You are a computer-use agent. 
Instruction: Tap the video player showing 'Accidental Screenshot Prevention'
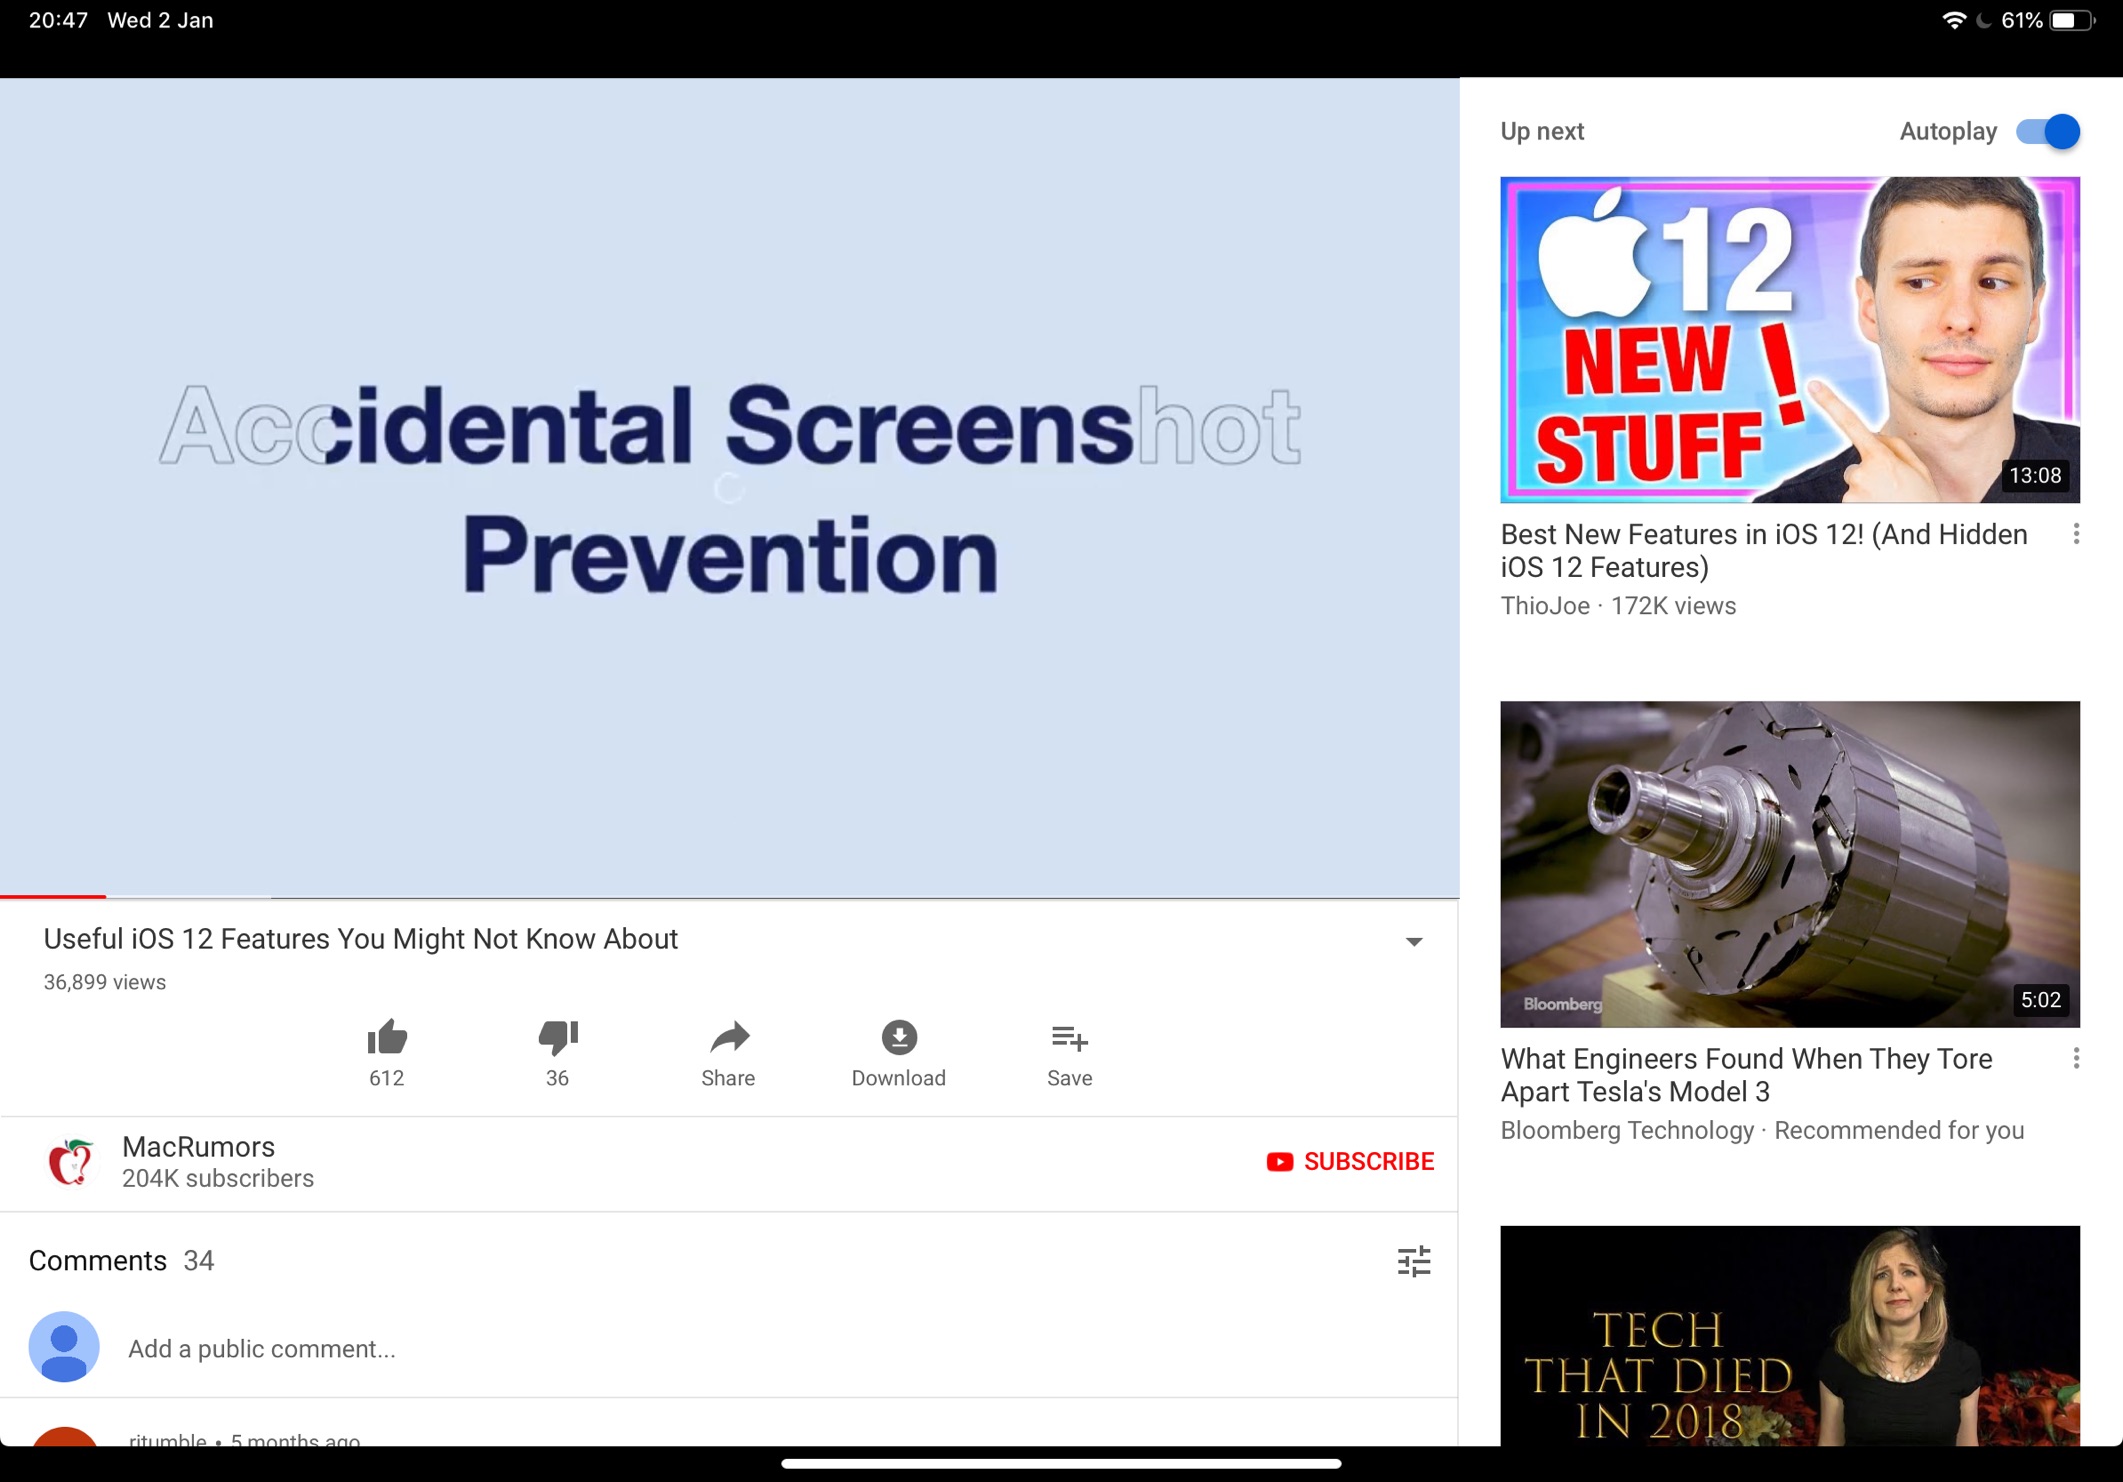click(x=730, y=487)
